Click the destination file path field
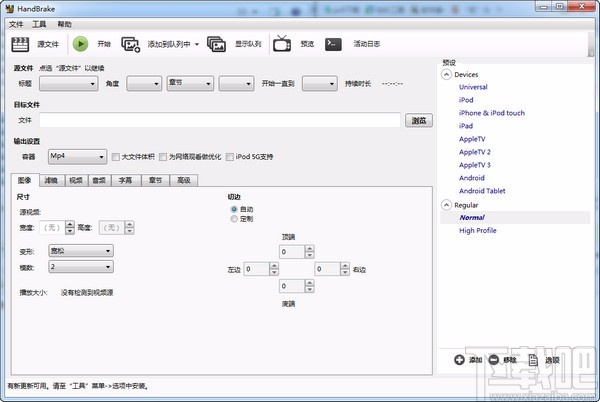This screenshot has width=600, height=402. [220, 120]
